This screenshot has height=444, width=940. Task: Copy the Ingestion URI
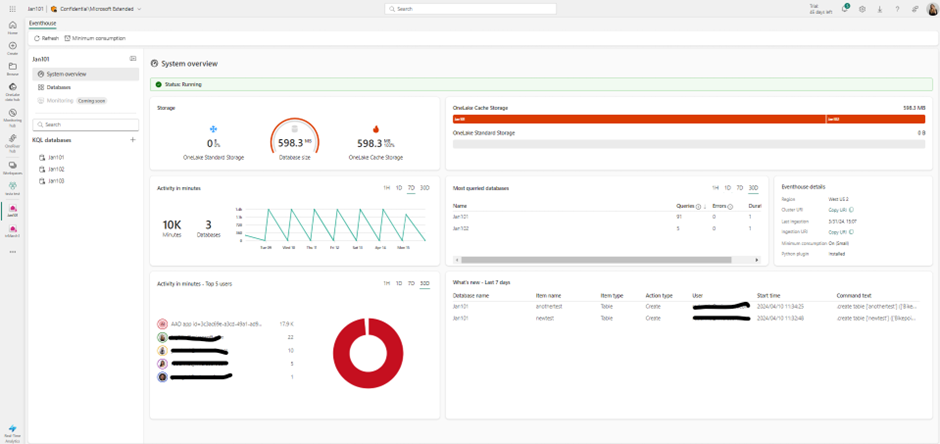(x=841, y=232)
